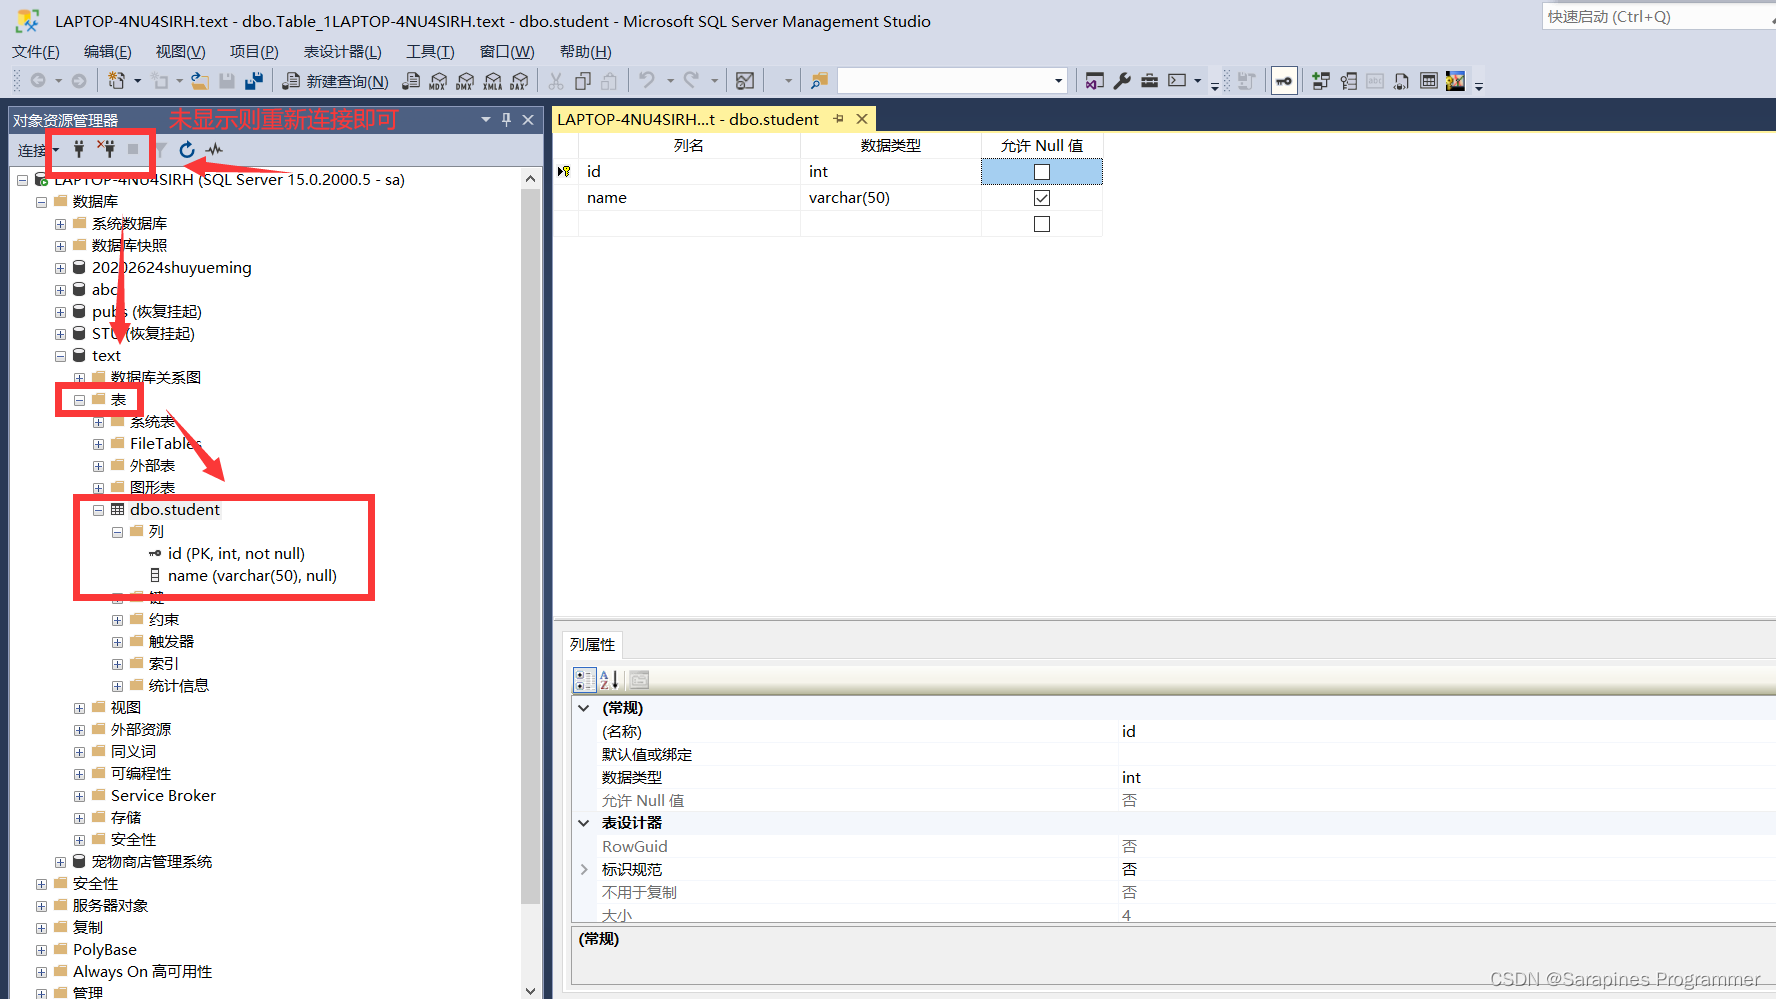Click the varchar(50) data type cell
This screenshot has width=1776, height=999.
pos(890,198)
